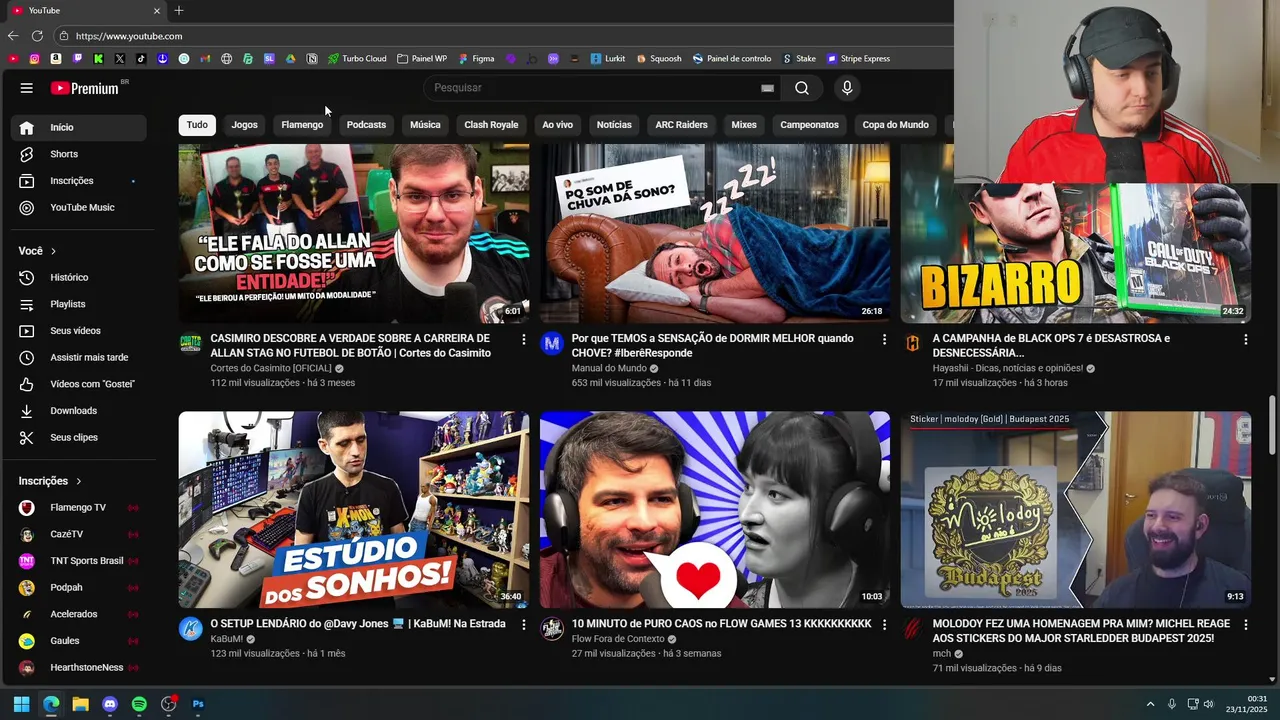Select the Mixes filter chip
Screen dimensions: 1280x720
744,125
